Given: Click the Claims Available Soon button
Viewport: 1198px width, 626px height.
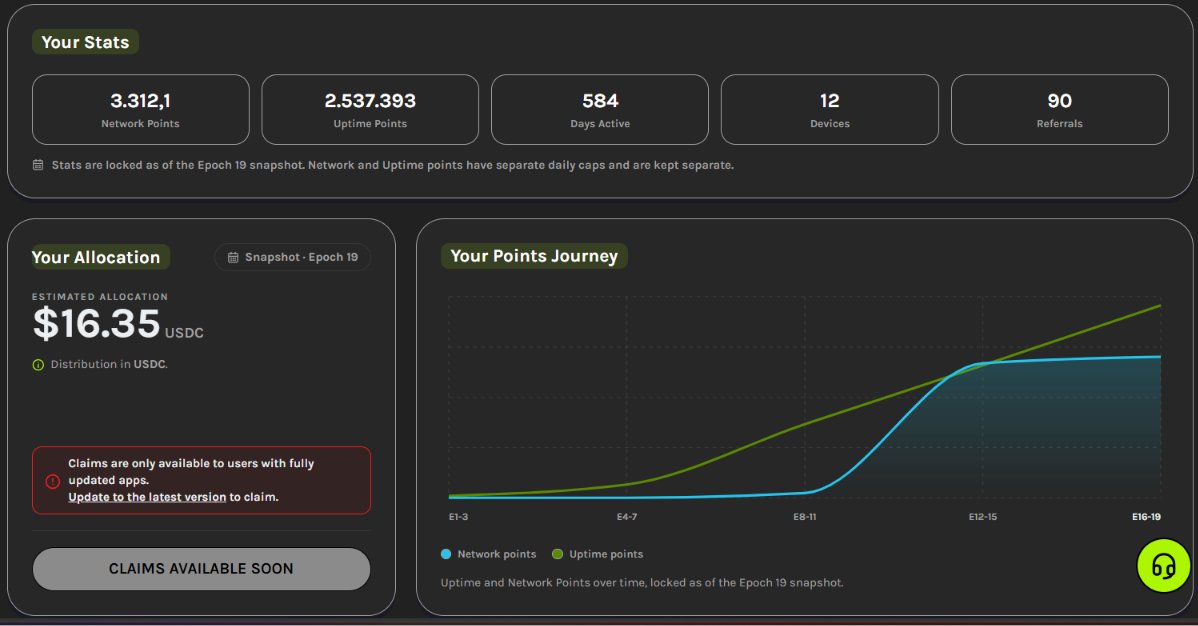Looking at the screenshot, I should click(x=201, y=569).
